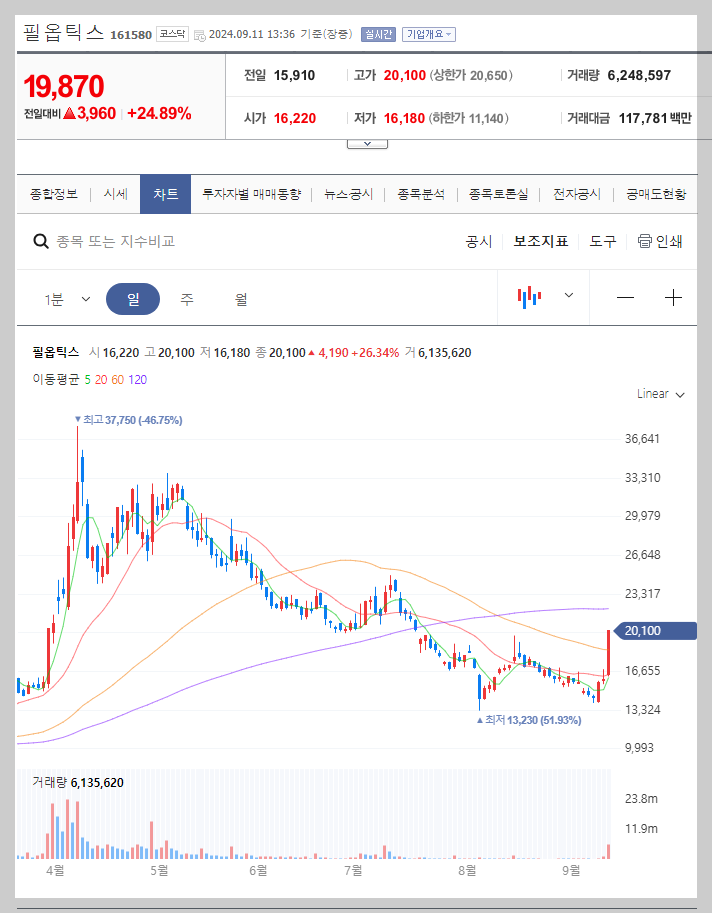
Task: Open the Linear scale dropdown
Action: point(658,394)
